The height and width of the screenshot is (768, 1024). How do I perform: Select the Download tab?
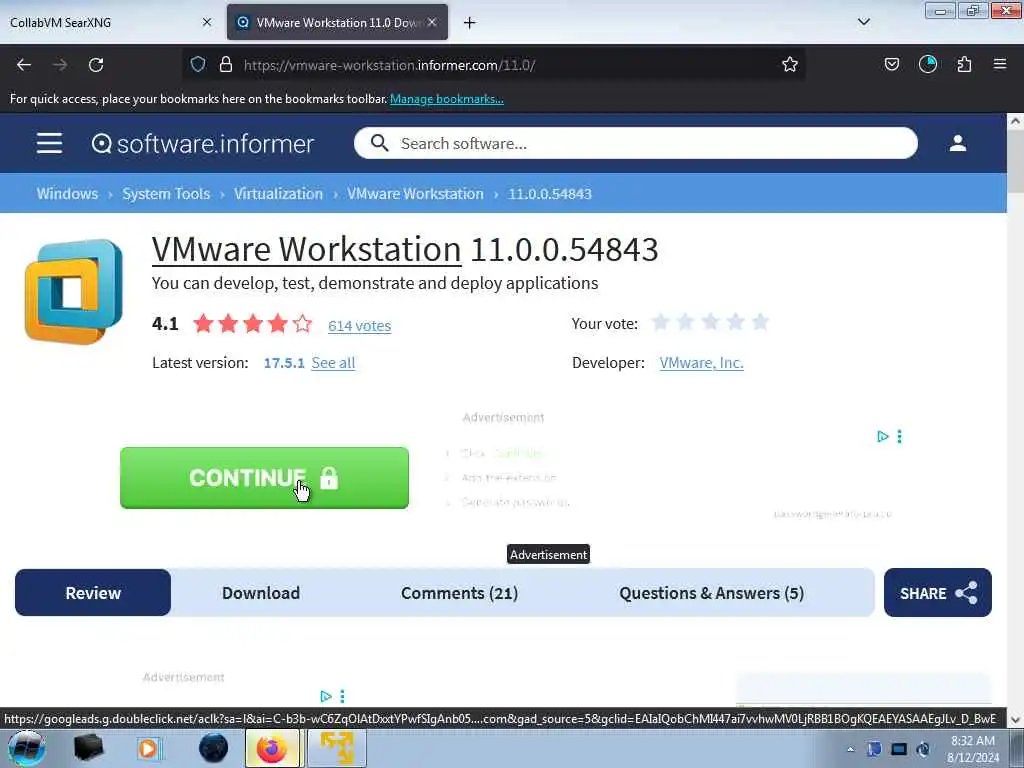coord(261,593)
